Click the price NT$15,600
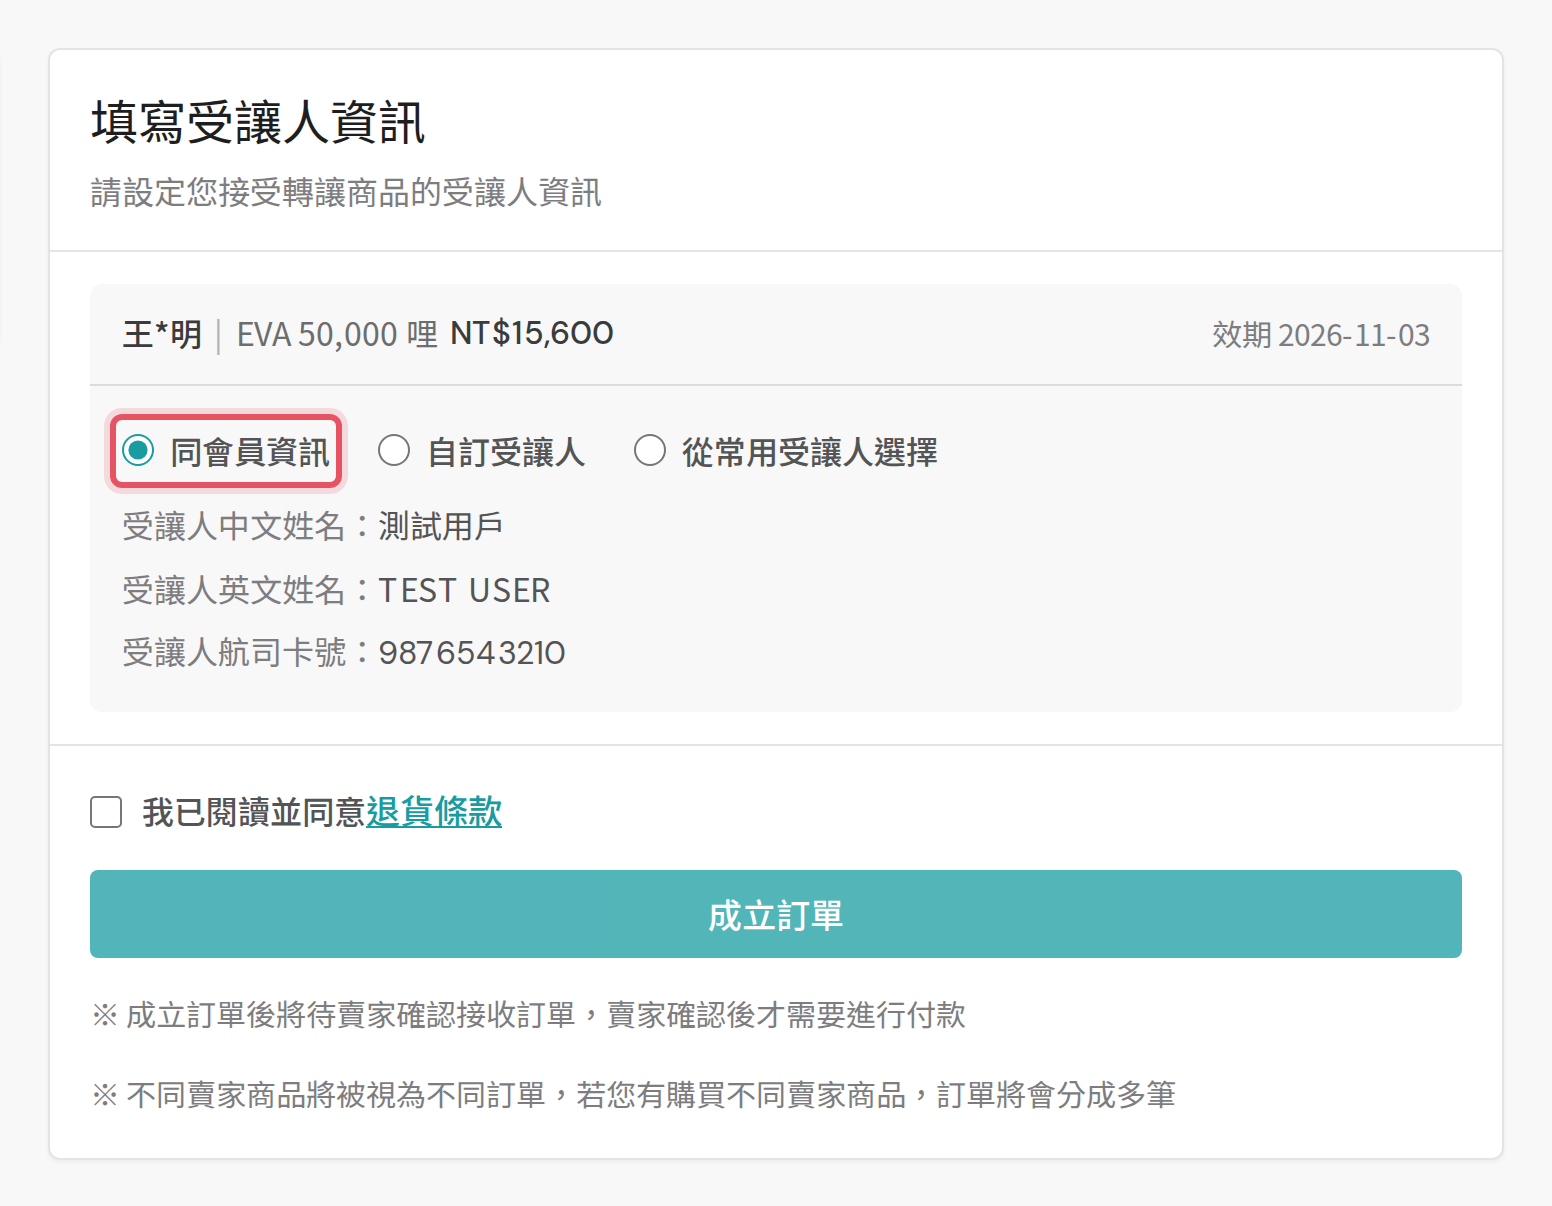 coord(532,333)
